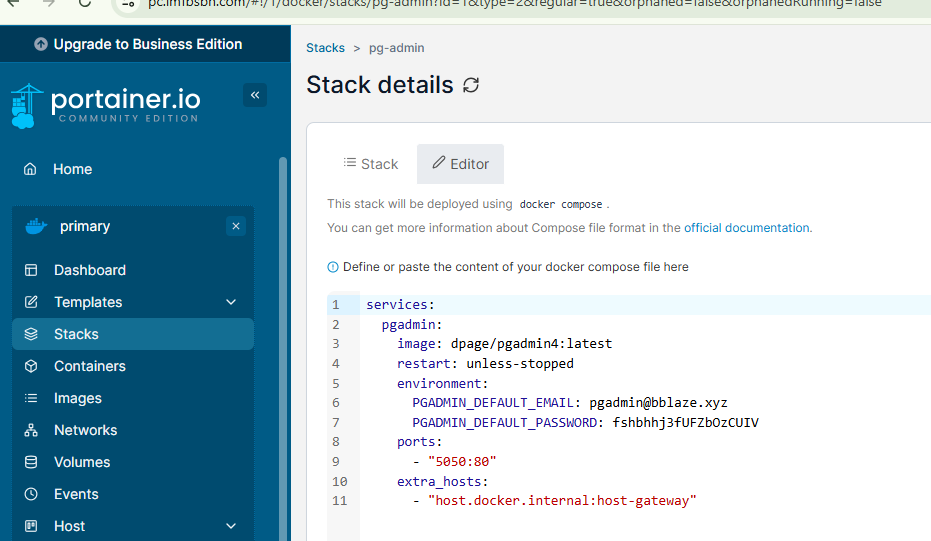The height and width of the screenshot is (541, 931).
Task: Click the Images list icon
Action: point(31,398)
